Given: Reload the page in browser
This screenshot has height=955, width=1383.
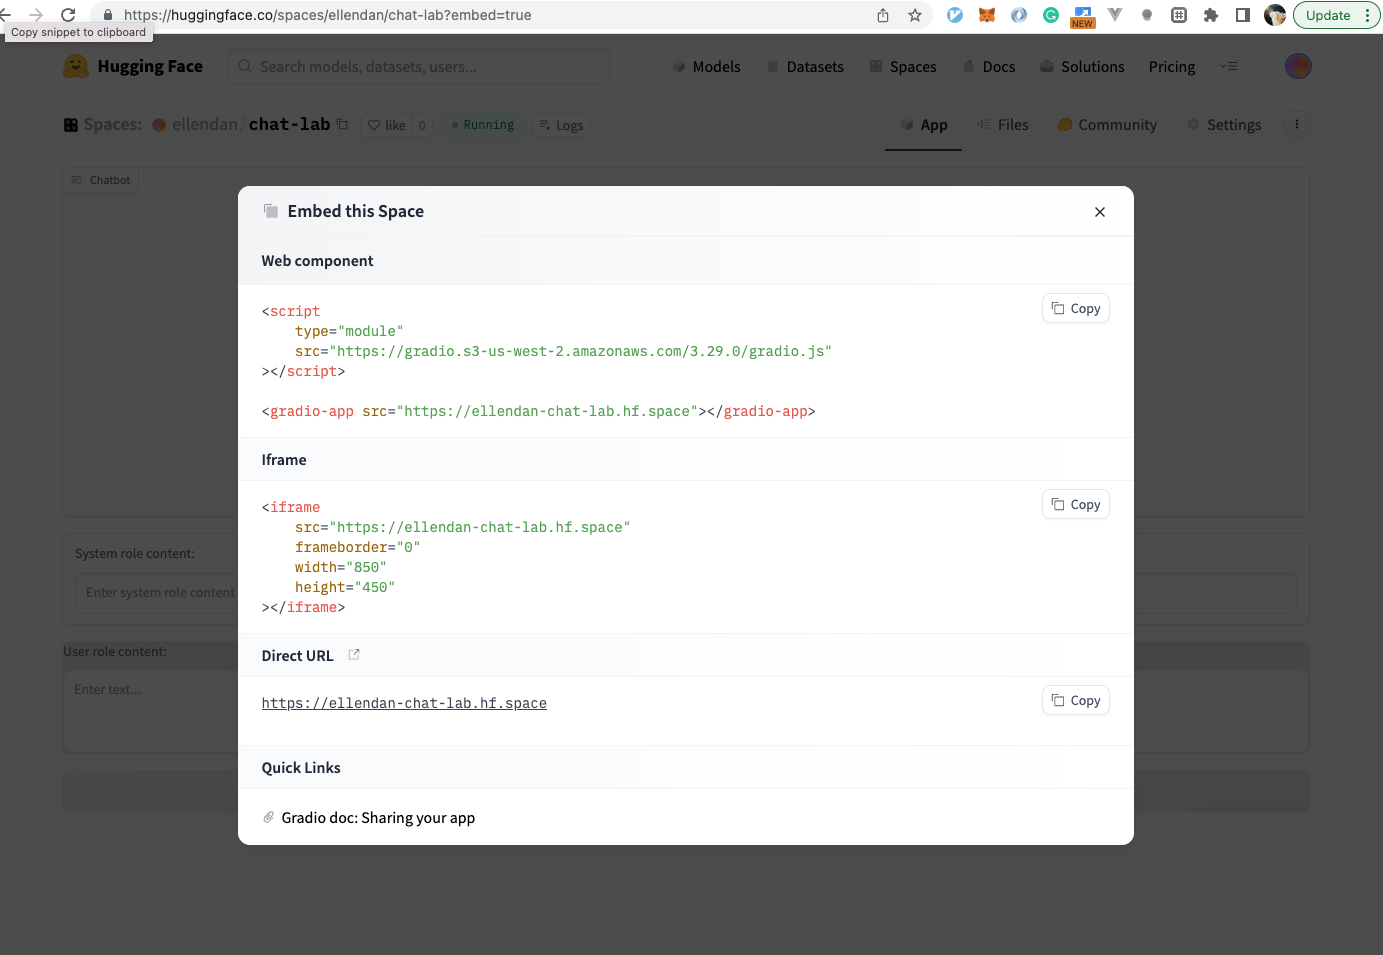Looking at the screenshot, I should click(68, 15).
